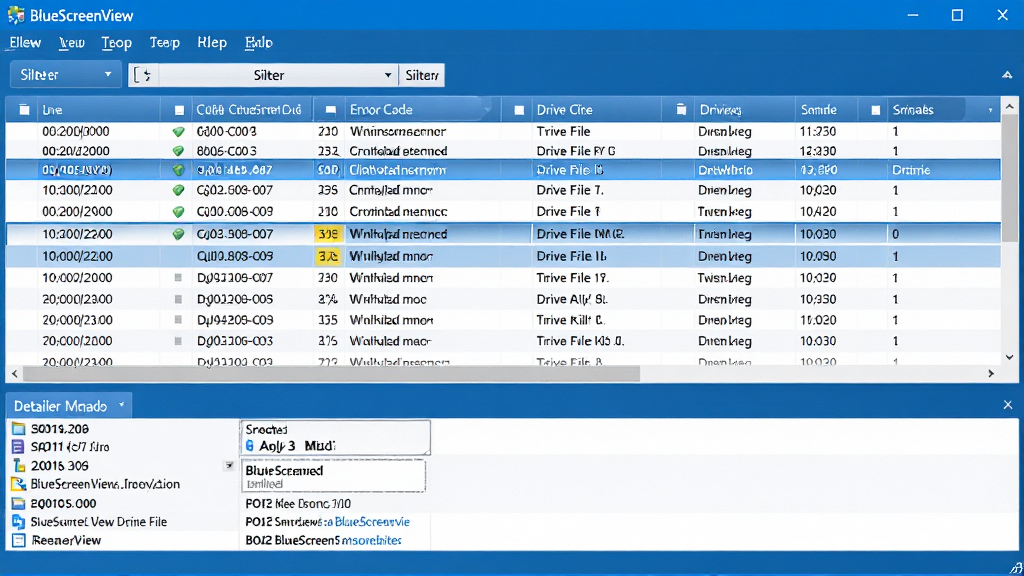Select the Drive File RY G cell
1024x576 pixels.
[x=576, y=151]
